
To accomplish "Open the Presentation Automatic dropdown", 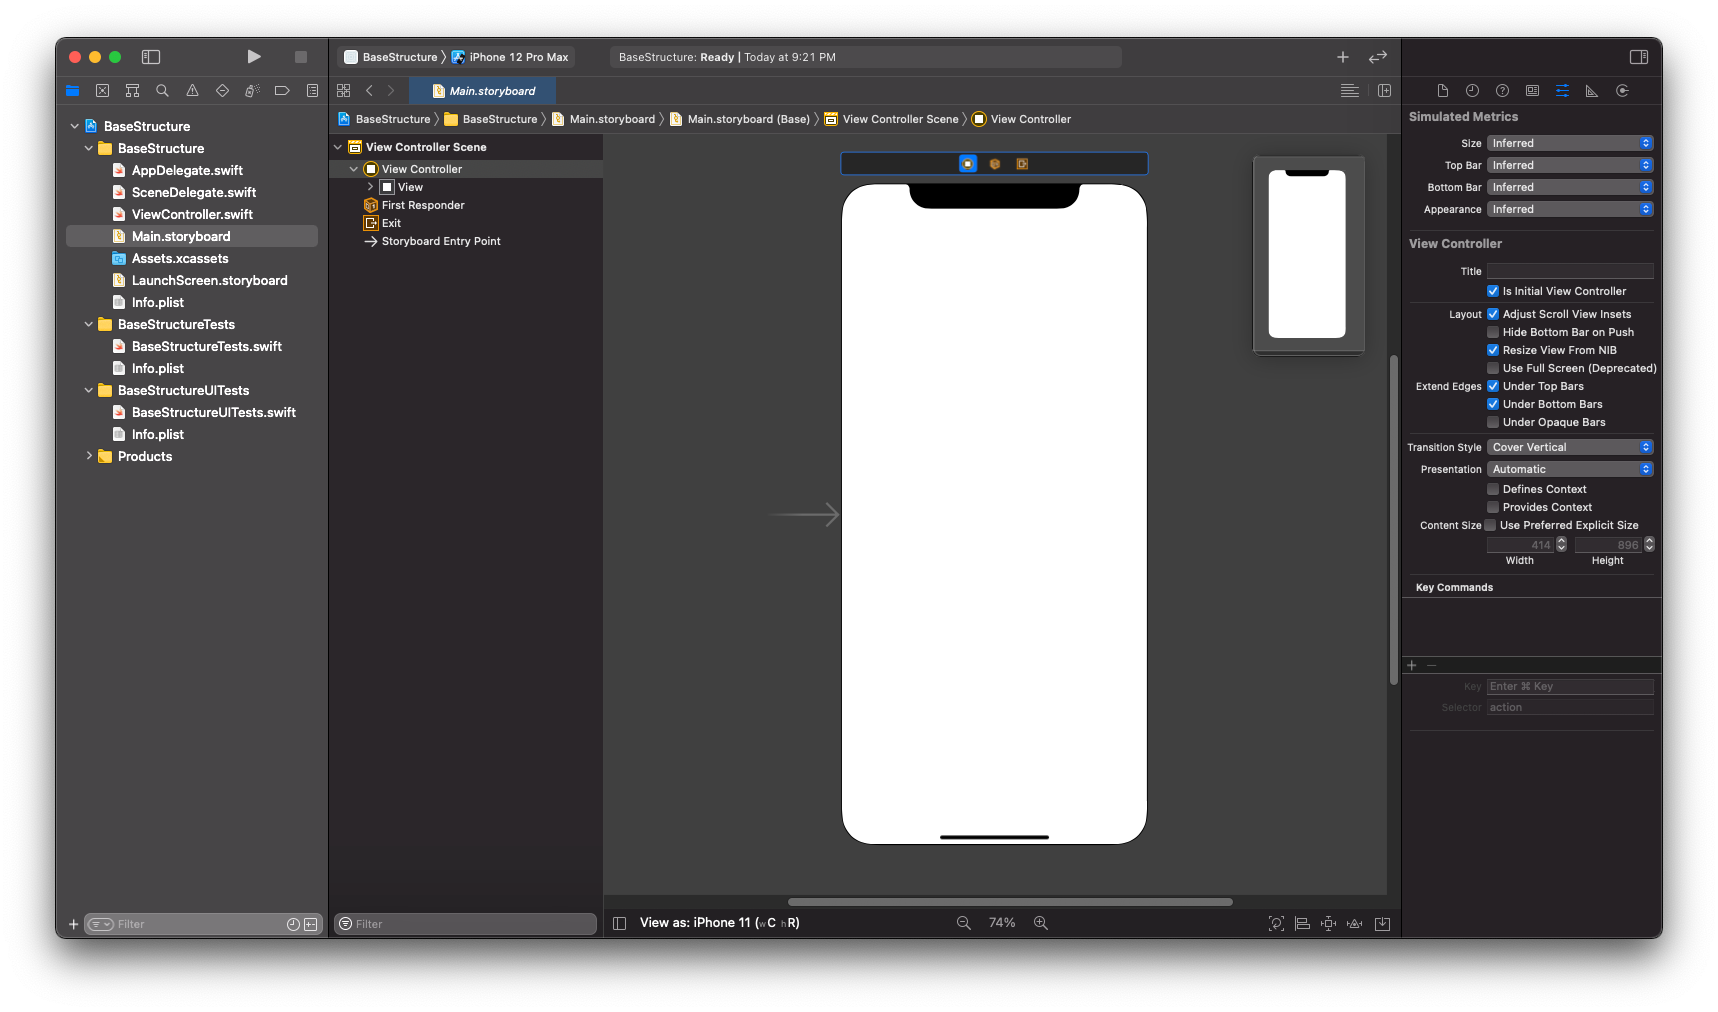I will (1570, 469).
